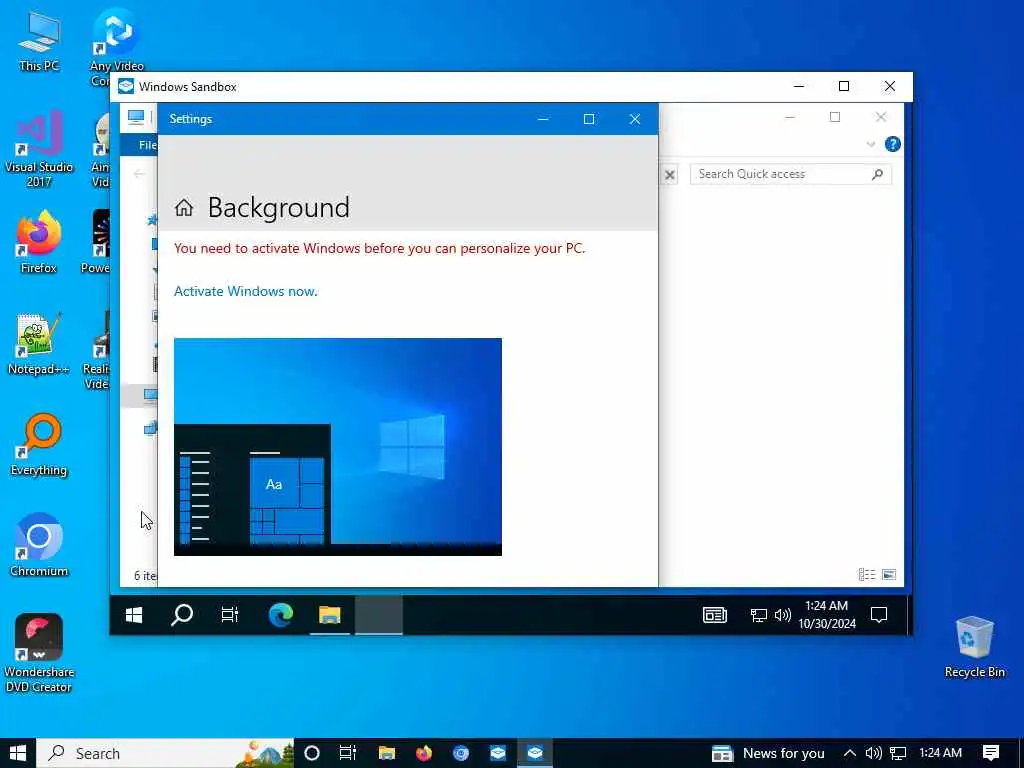
Task: Clear File Explorer address bar X button
Action: tap(669, 174)
